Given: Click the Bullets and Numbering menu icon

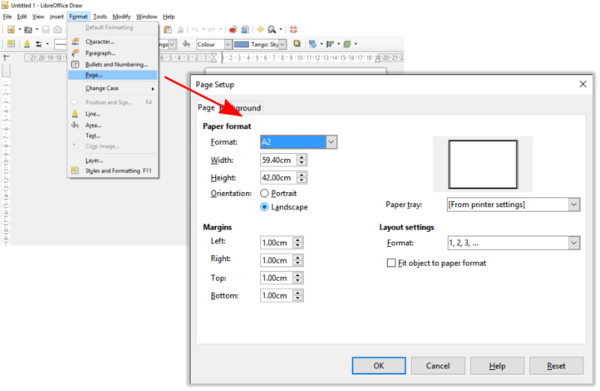Looking at the screenshot, I should click(x=75, y=64).
